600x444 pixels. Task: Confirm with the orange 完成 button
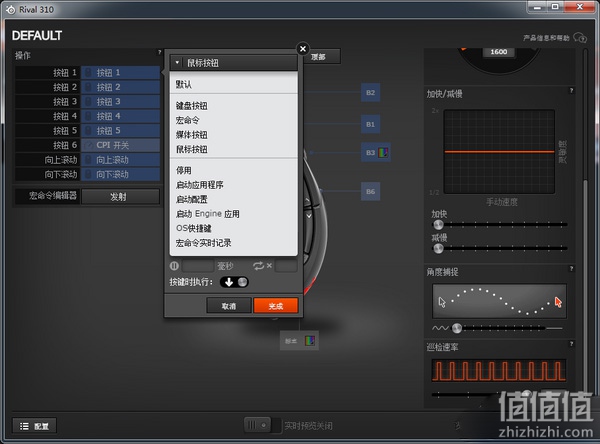276,306
